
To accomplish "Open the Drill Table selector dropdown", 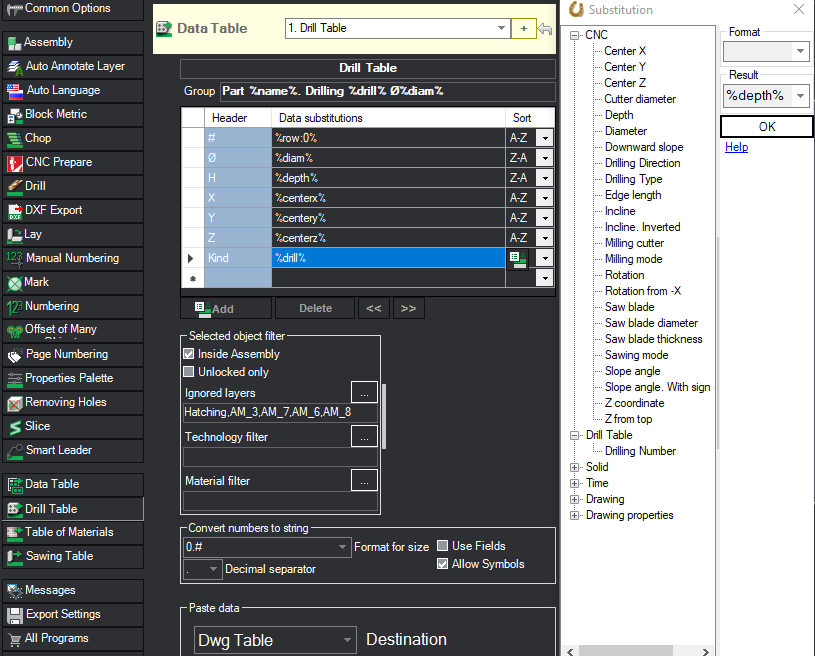I will tap(501, 28).
